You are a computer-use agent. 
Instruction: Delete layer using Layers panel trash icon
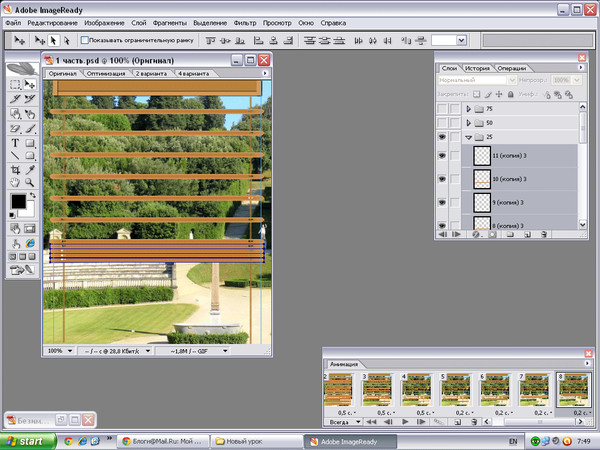[543, 234]
